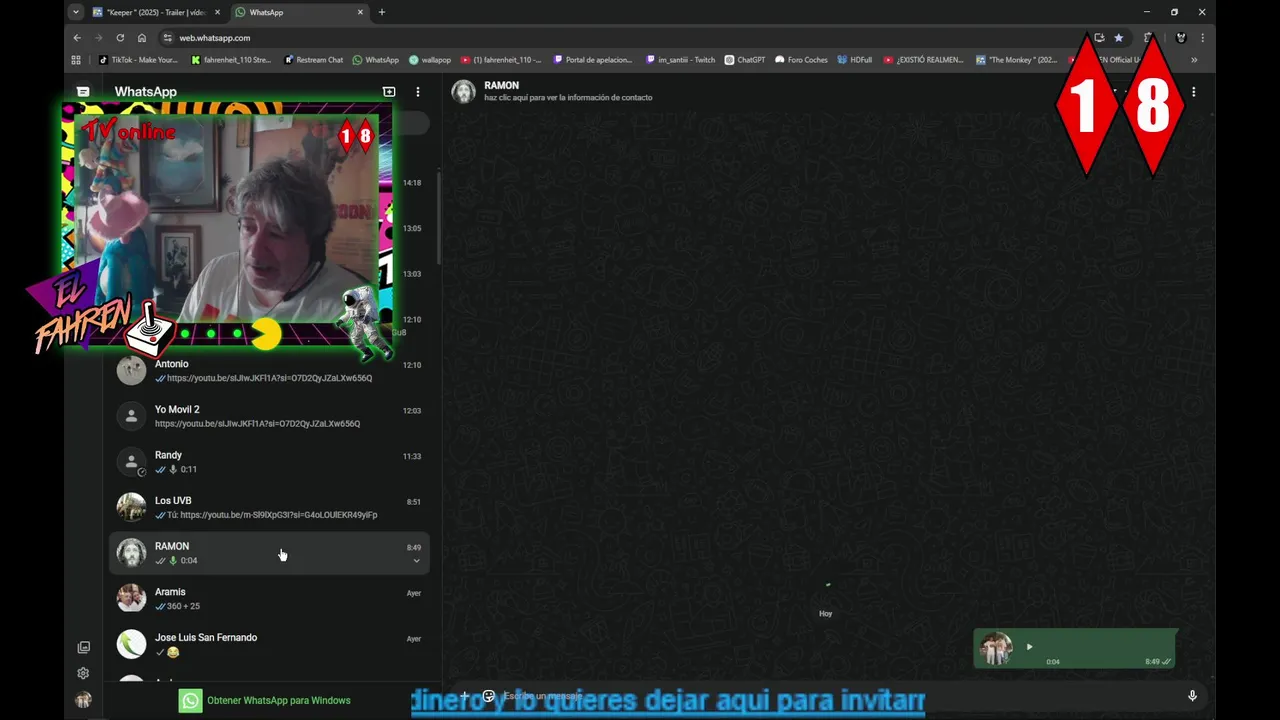The image size is (1280, 720).
Task: Reload the page
Action: point(120,38)
